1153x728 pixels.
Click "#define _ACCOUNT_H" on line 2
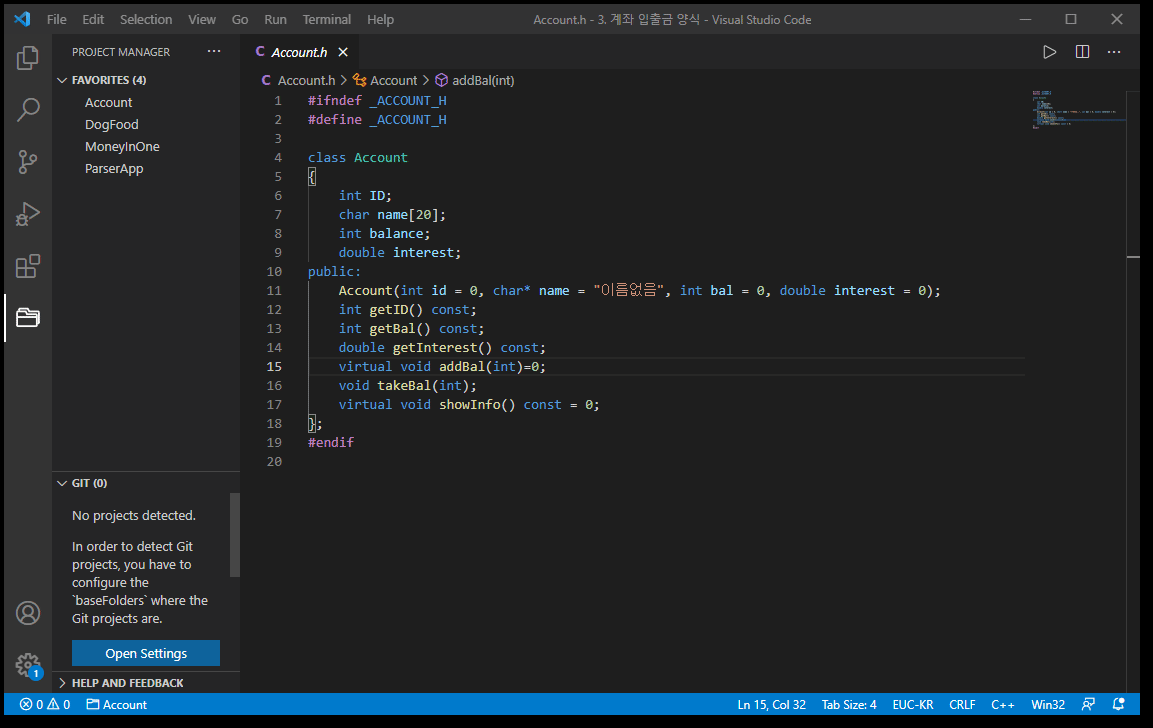[x=377, y=119]
